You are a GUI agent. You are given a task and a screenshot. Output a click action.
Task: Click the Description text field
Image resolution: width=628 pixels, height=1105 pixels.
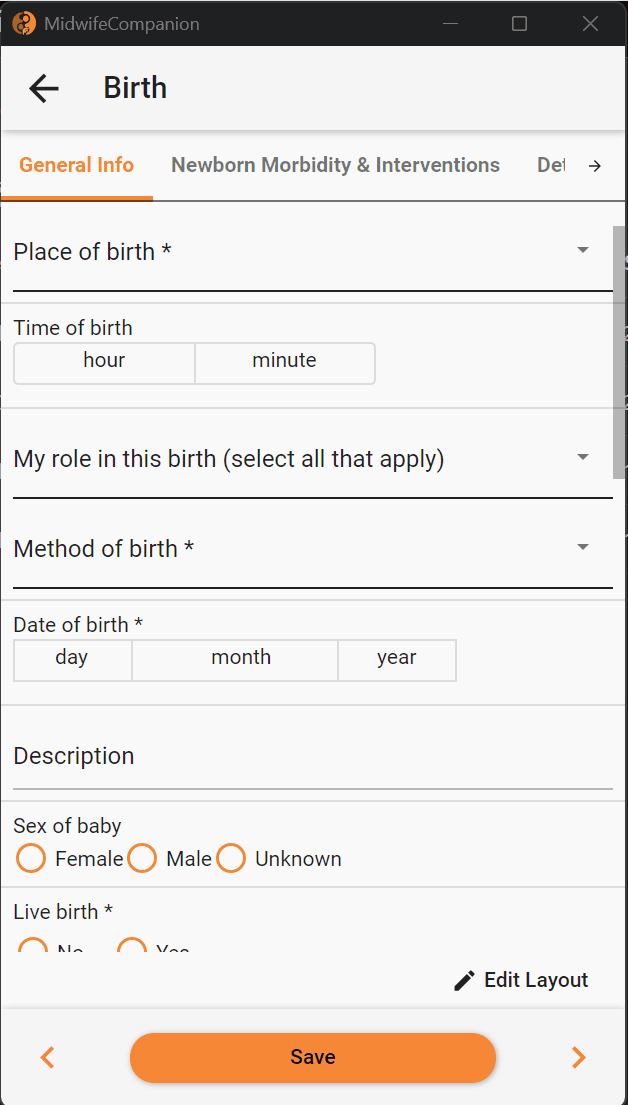pos(313,756)
